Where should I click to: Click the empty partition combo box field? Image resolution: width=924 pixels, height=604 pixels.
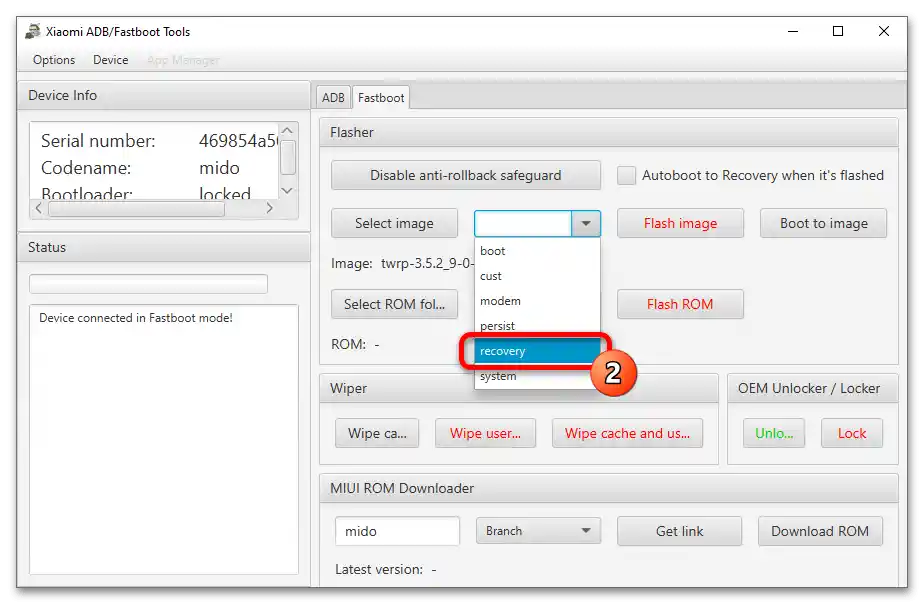click(x=523, y=223)
